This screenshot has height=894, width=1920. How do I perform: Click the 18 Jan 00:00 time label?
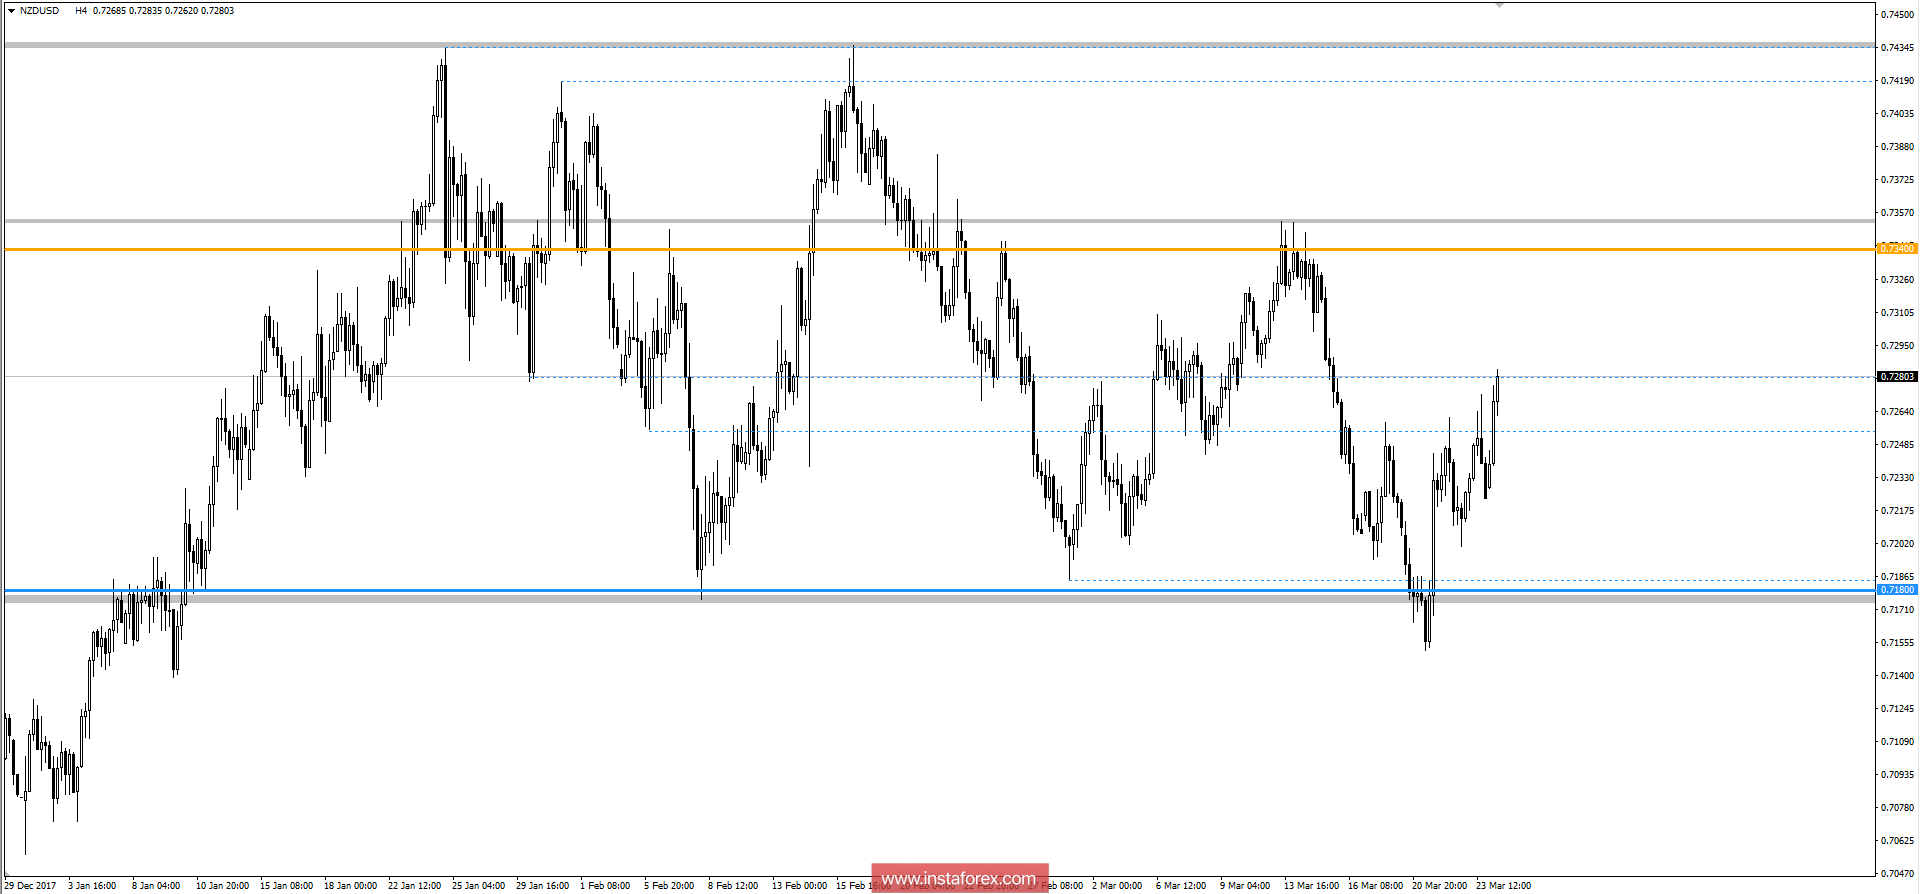350,886
